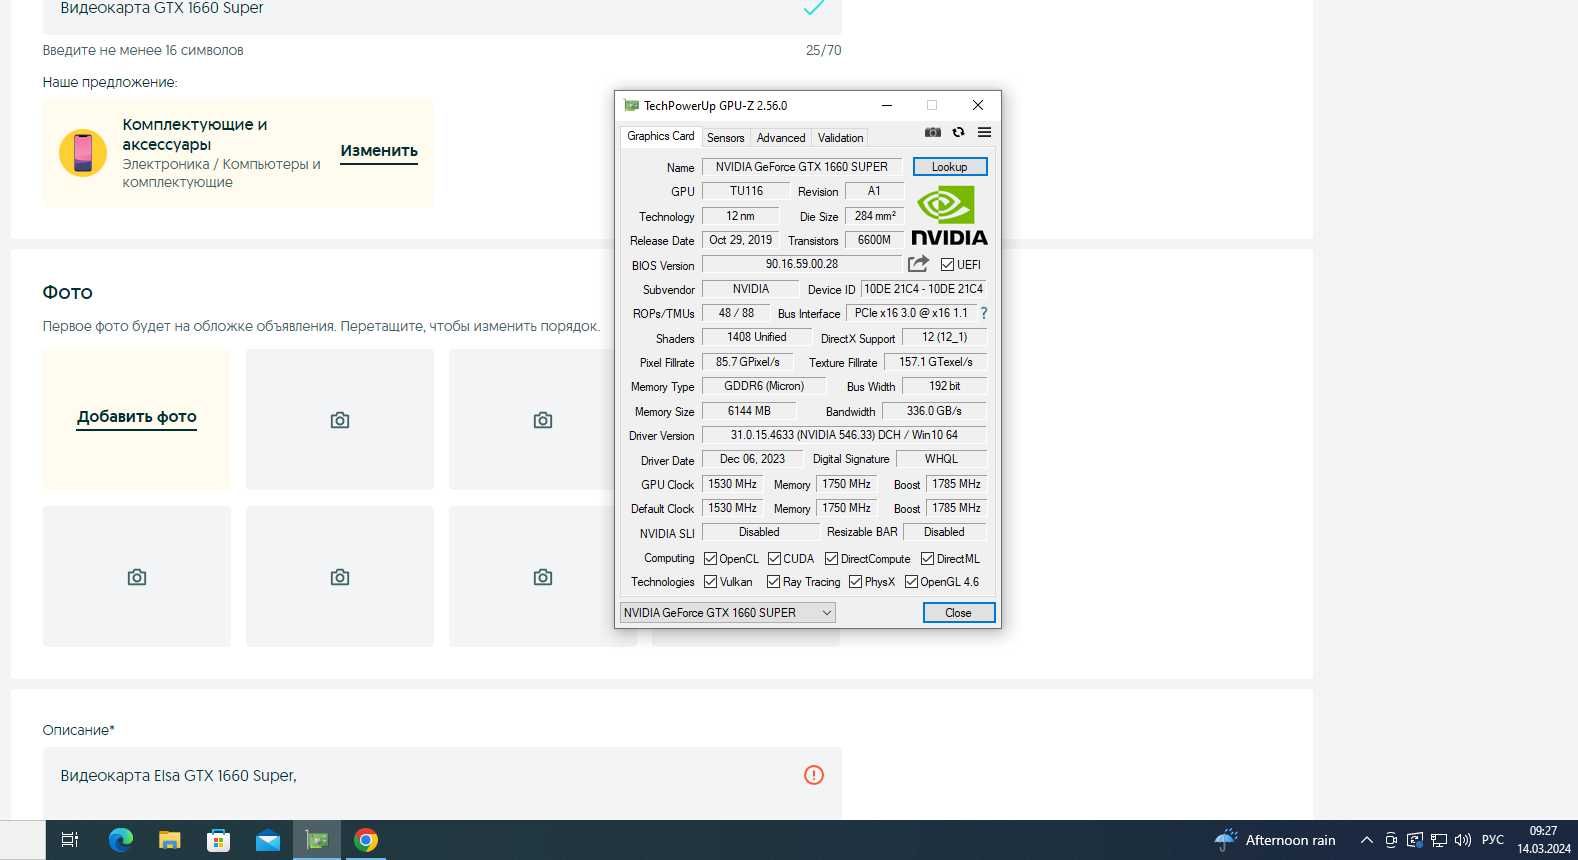The height and width of the screenshot is (860, 1578).
Task: Toggle the UEFI checkbox
Action: pos(947,265)
